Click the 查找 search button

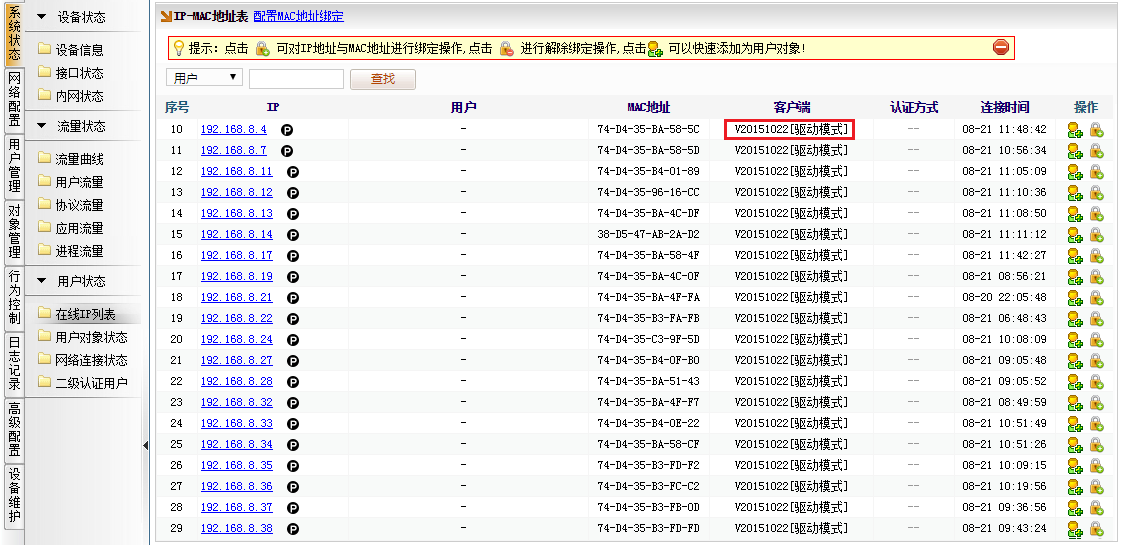(x=382, y=79)
